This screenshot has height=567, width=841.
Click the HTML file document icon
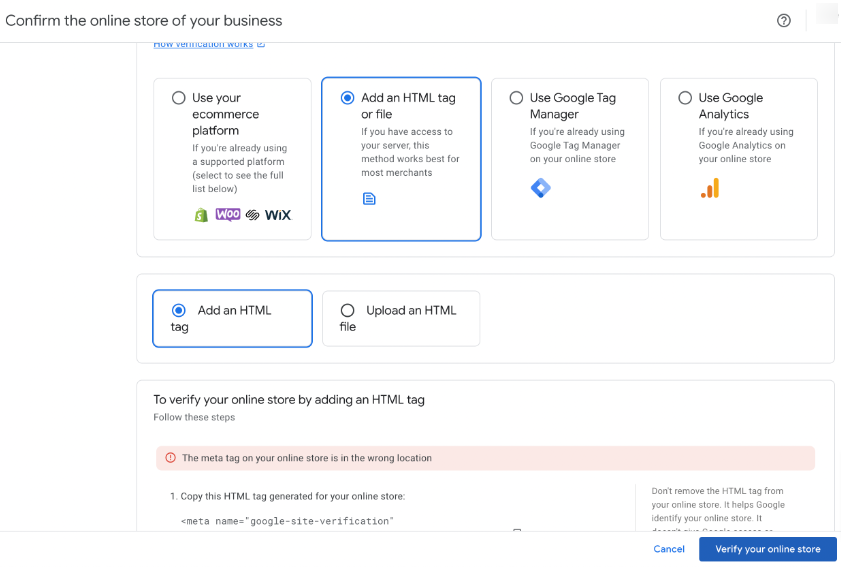[x=369, y=198]
